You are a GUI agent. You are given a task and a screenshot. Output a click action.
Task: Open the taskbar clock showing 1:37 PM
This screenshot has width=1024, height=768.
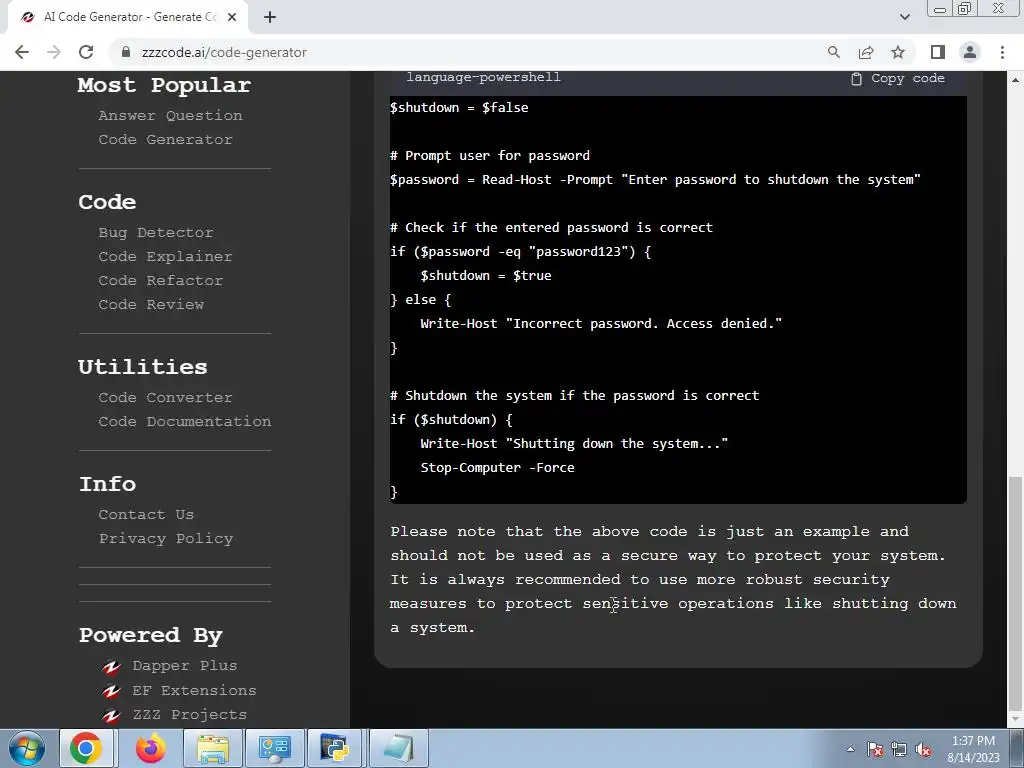pos(973,749)
